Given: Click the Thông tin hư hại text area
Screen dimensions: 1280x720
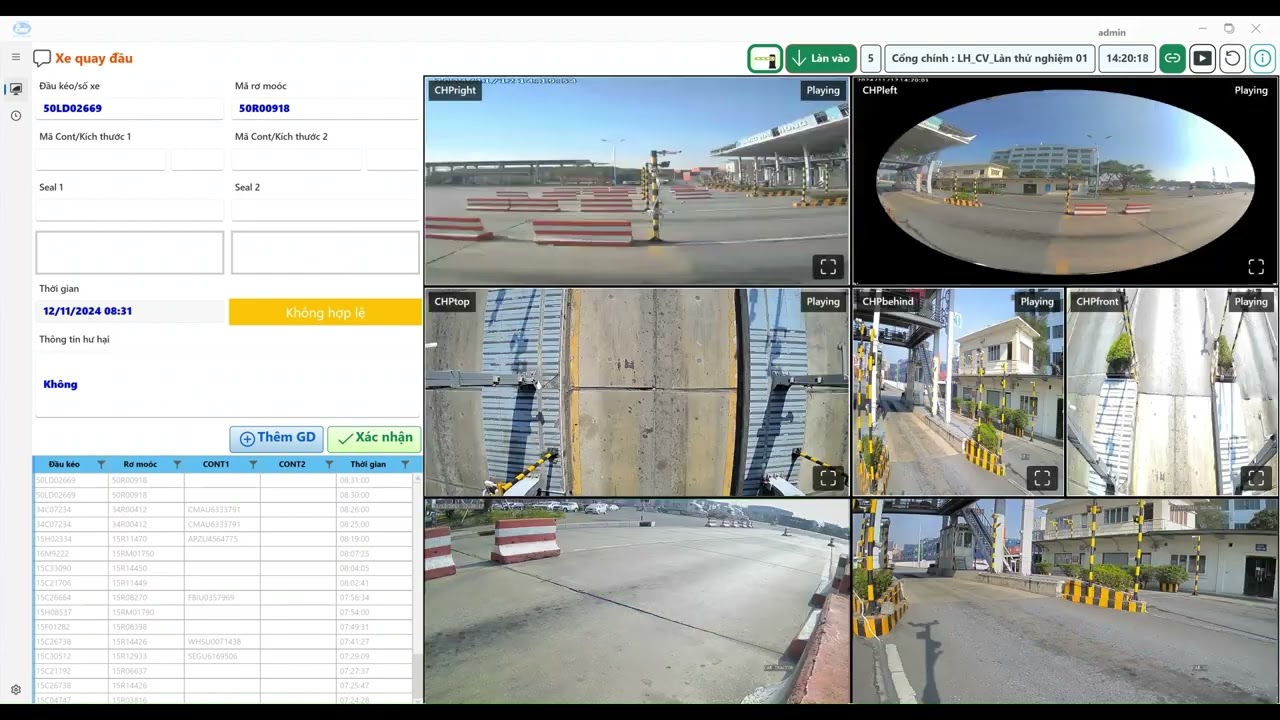Looking at the screenshot, I should pyautogui.click(x=228, y=384).
